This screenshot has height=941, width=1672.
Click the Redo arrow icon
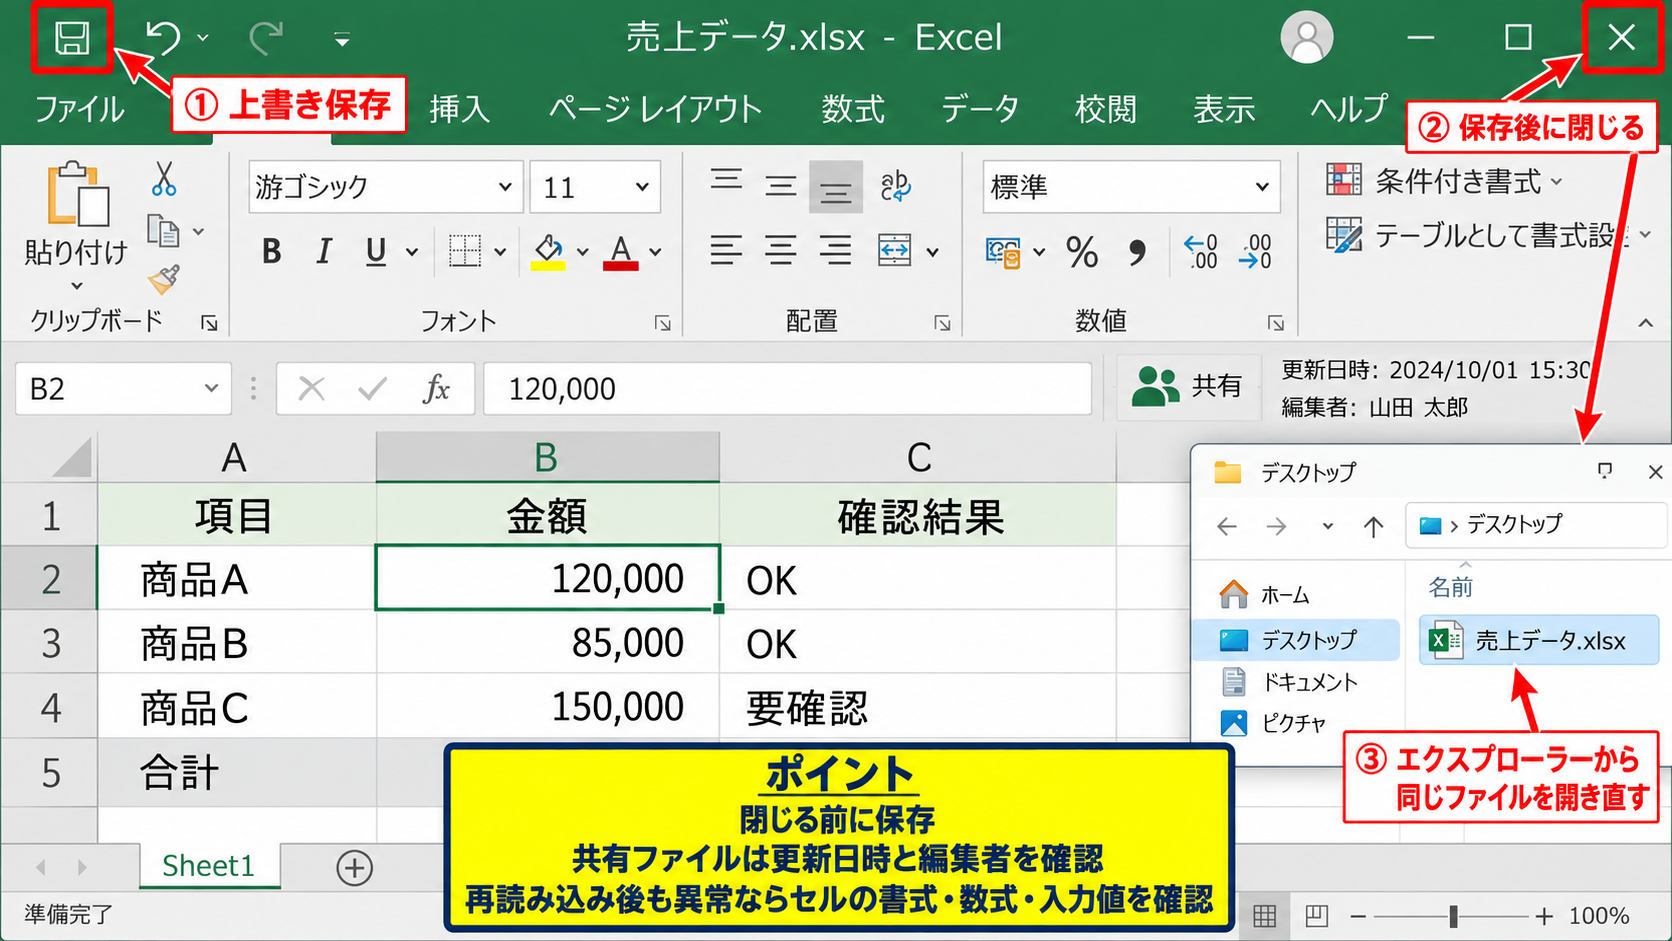click(x=266, y=38)
